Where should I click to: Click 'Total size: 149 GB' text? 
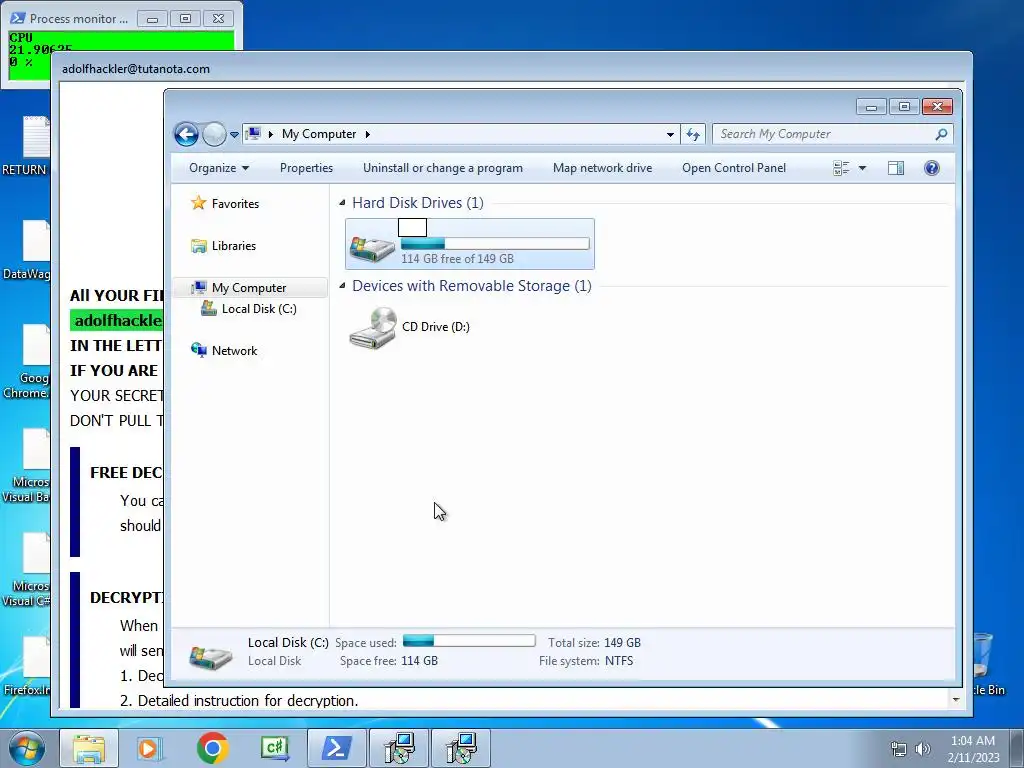[x=594, y=643]
